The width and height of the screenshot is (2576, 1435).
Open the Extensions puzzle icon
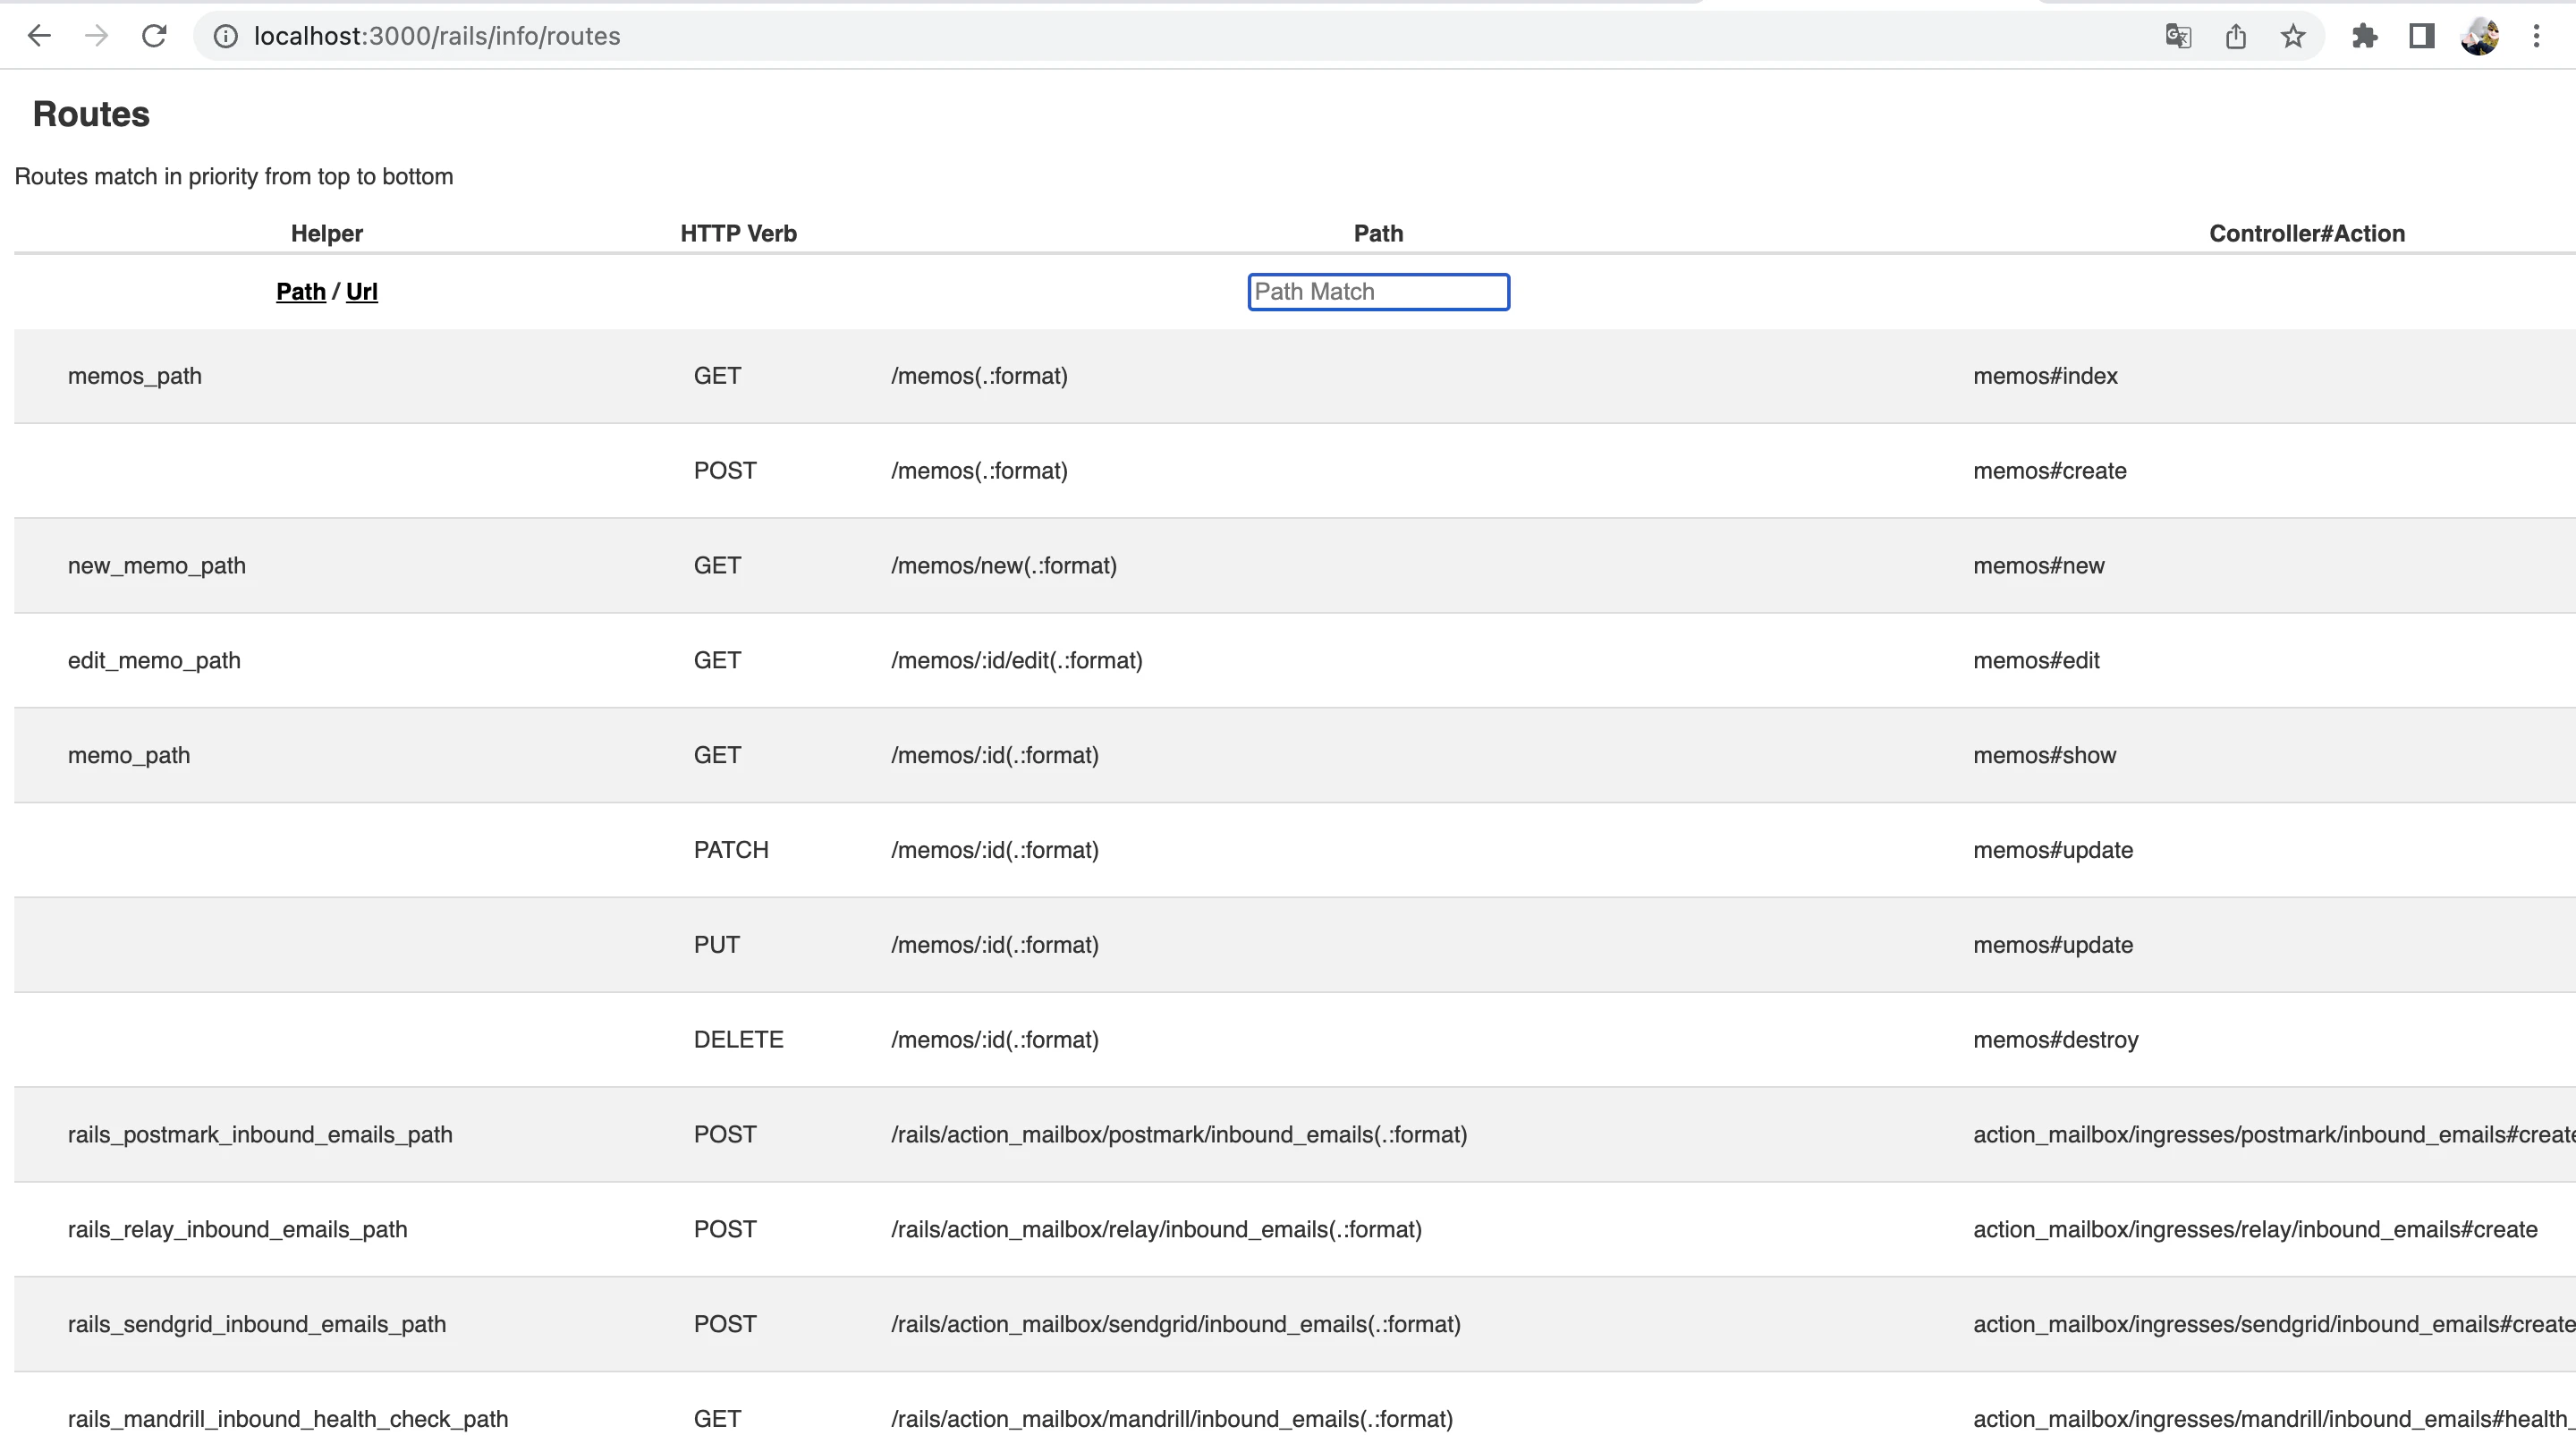point(2365,36)
